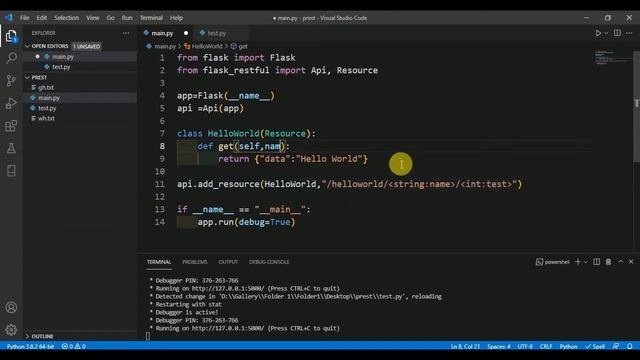This screenshot has width=640, height=360.
Task: Switch to the Problems panel tab
Action: 195,262
